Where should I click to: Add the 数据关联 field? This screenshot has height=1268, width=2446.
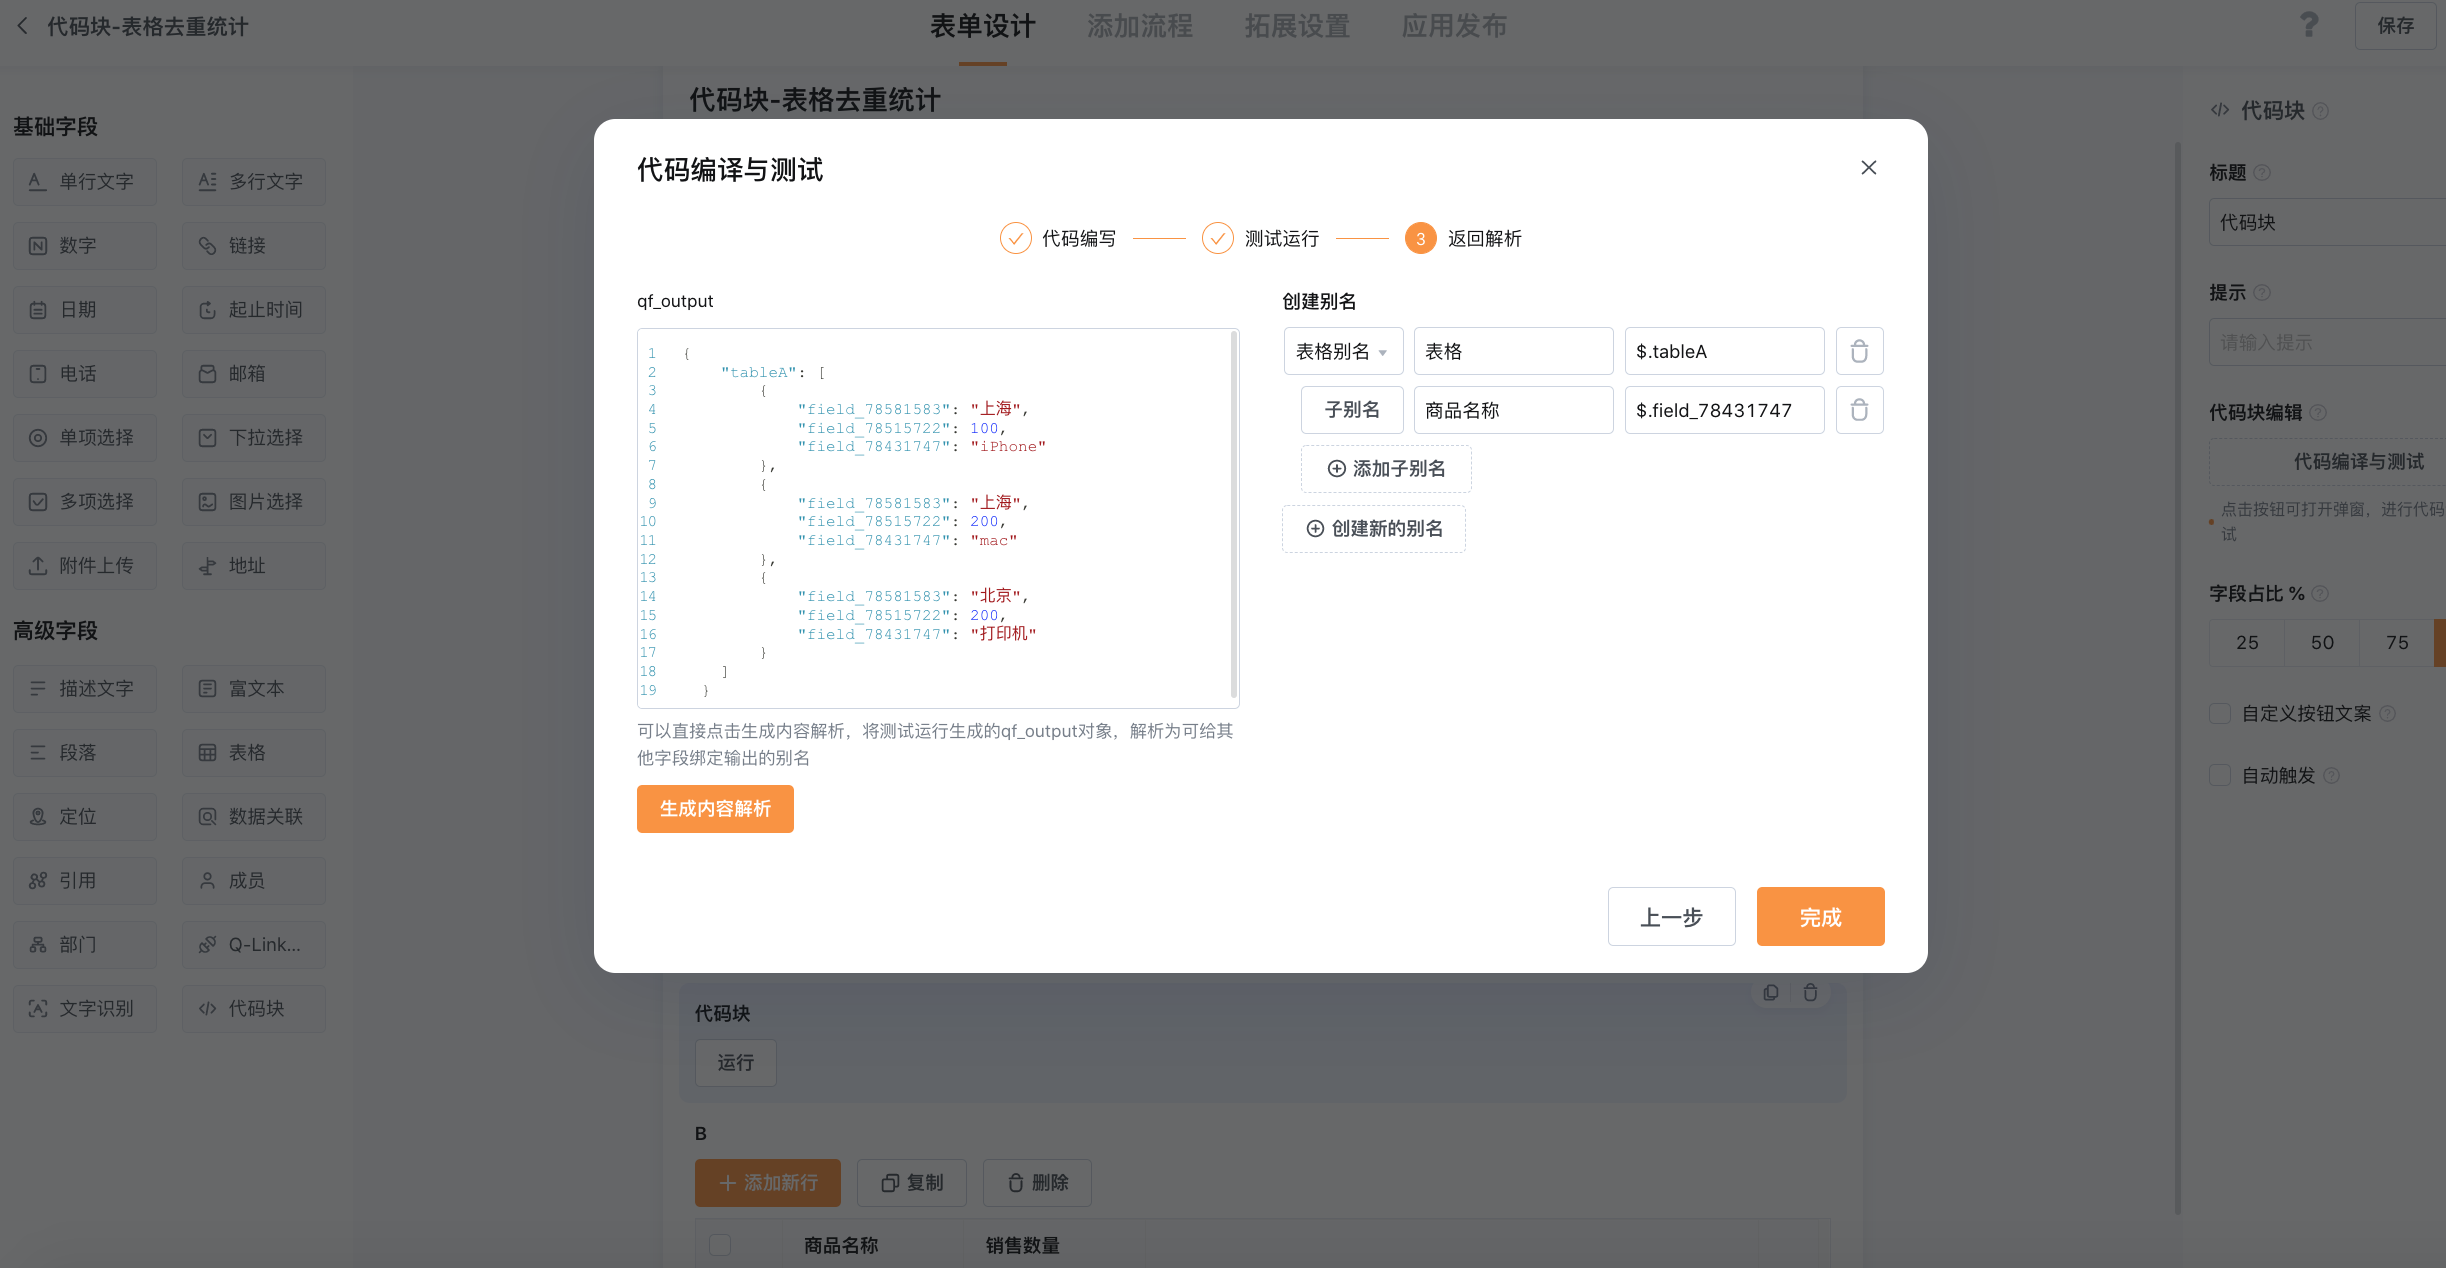coord(254,816)
